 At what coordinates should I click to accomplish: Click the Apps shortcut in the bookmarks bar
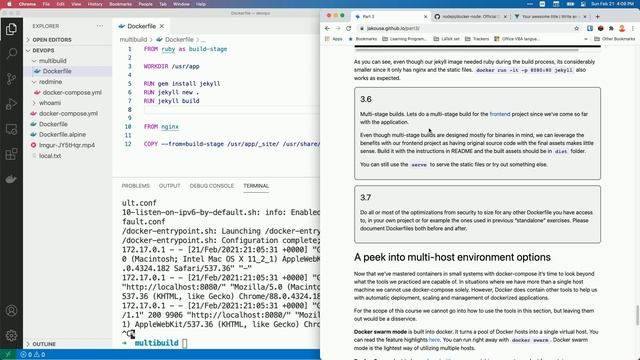click(x=333, y=39)
